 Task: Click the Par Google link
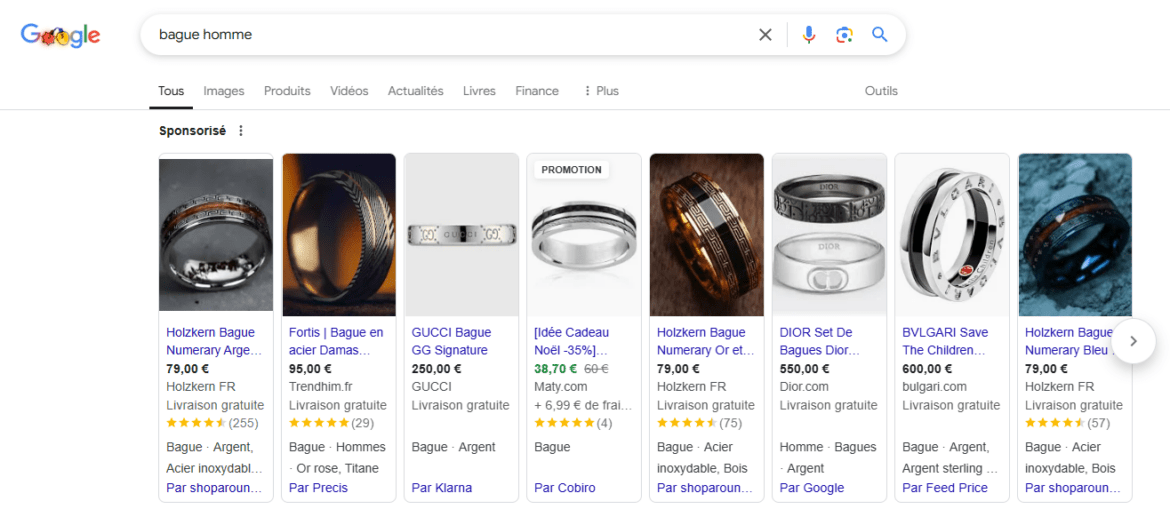812,488
